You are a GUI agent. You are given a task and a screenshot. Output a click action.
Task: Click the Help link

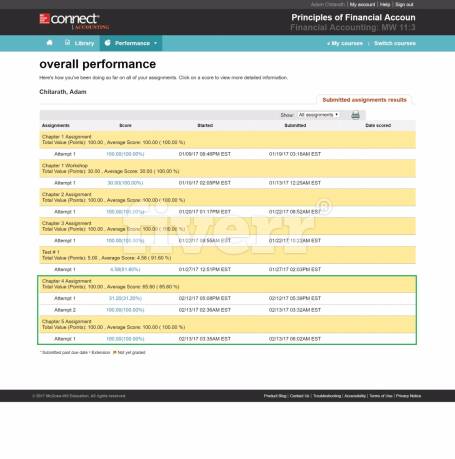coord(385,4)
